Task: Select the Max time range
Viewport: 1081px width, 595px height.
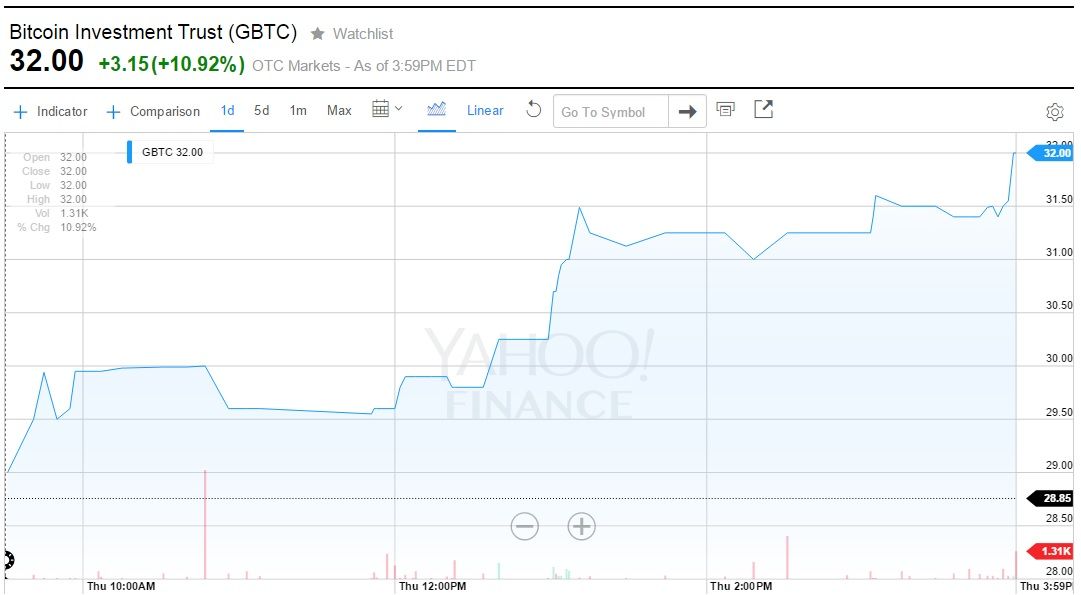Action: coord(339,110)
